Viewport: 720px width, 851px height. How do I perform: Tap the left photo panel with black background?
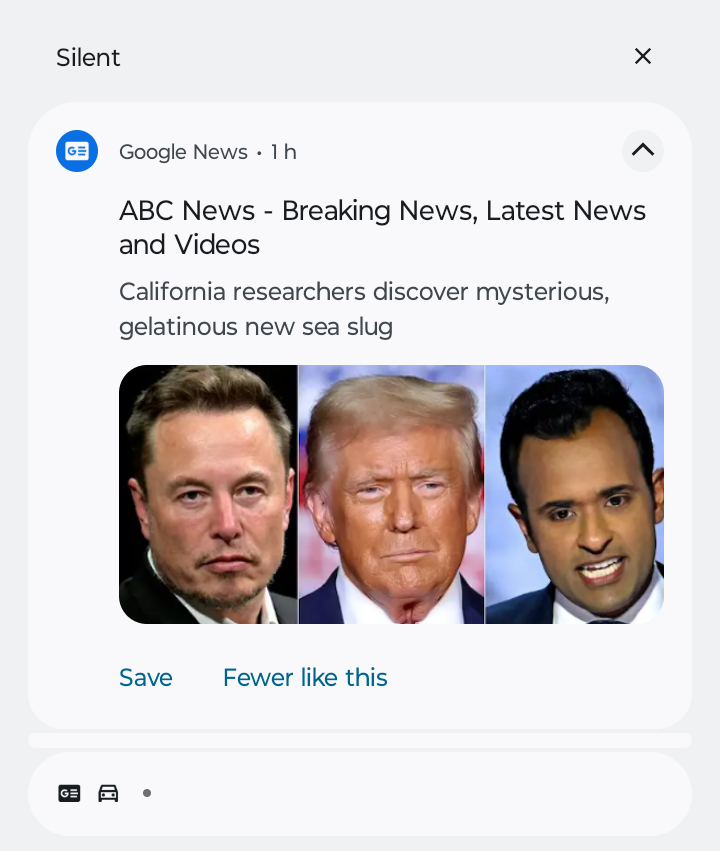(208, 494)
